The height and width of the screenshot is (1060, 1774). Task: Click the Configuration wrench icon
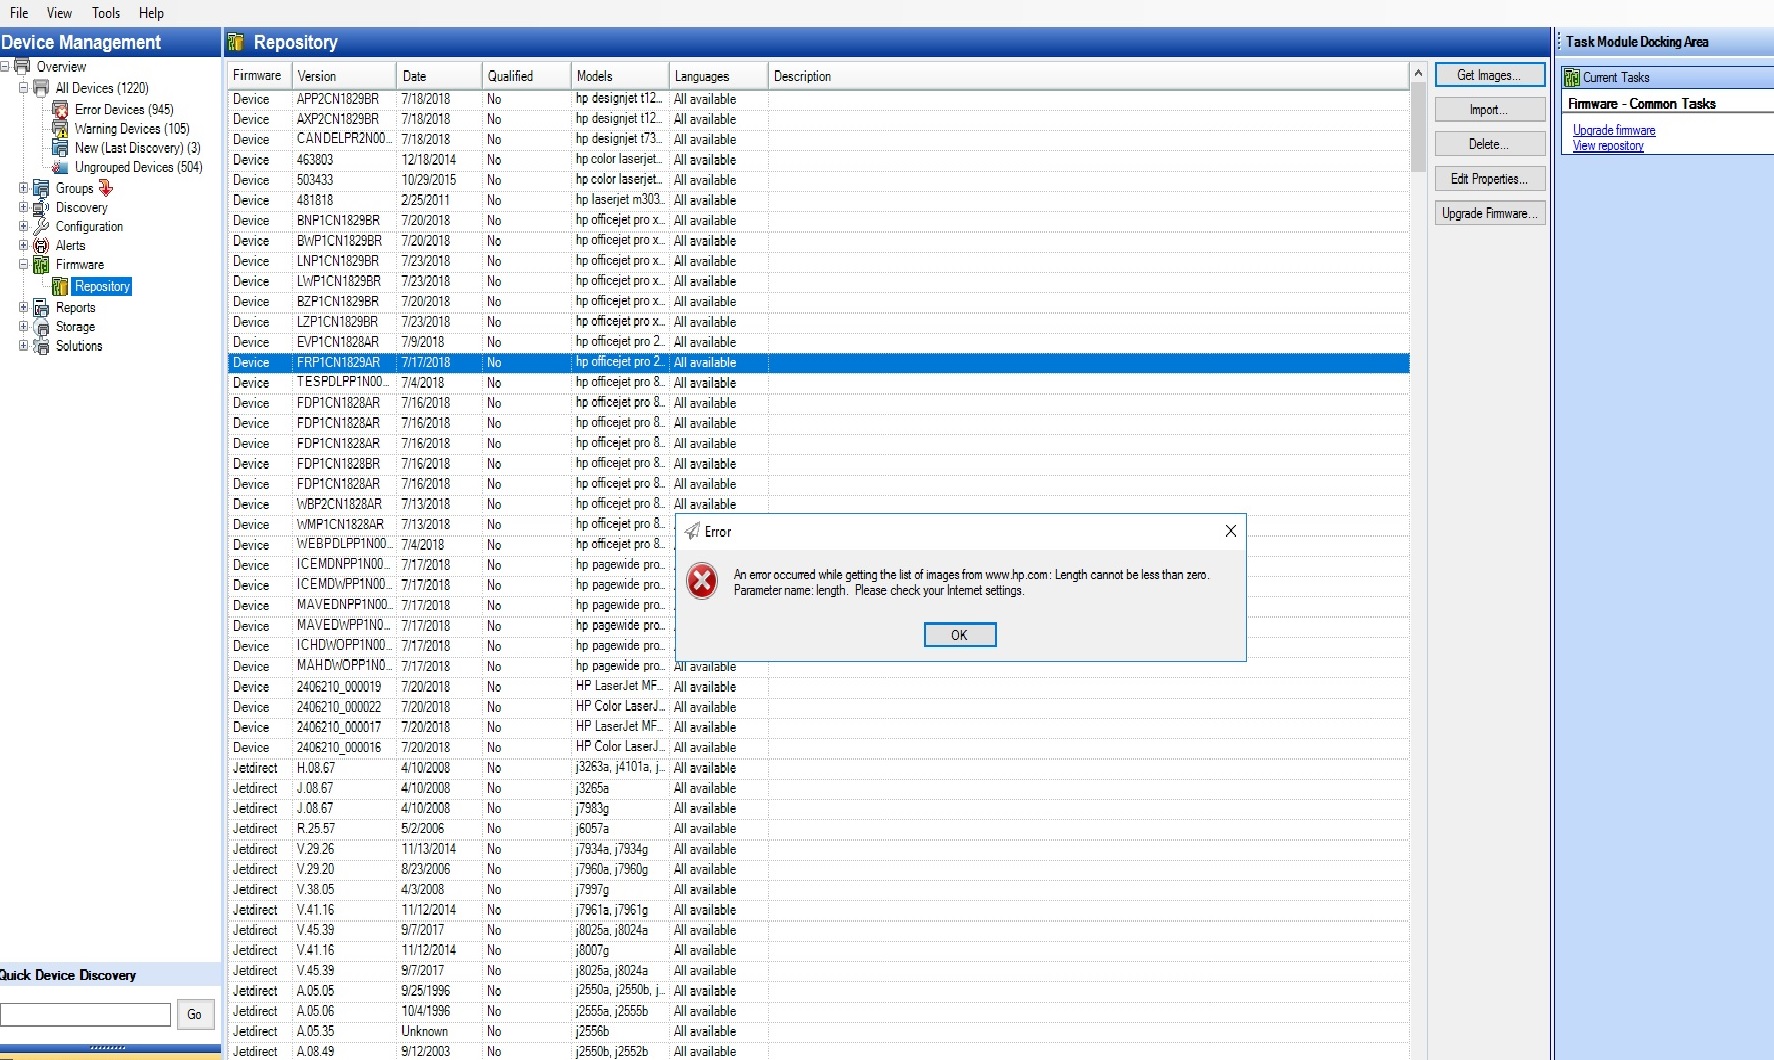41,227
